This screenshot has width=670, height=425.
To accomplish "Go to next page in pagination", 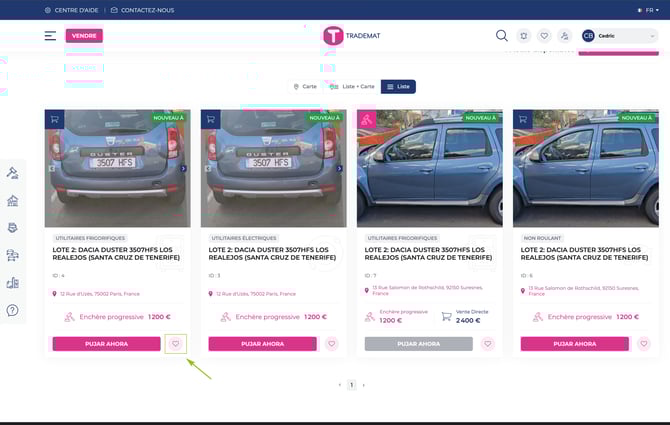I will 363,384.
